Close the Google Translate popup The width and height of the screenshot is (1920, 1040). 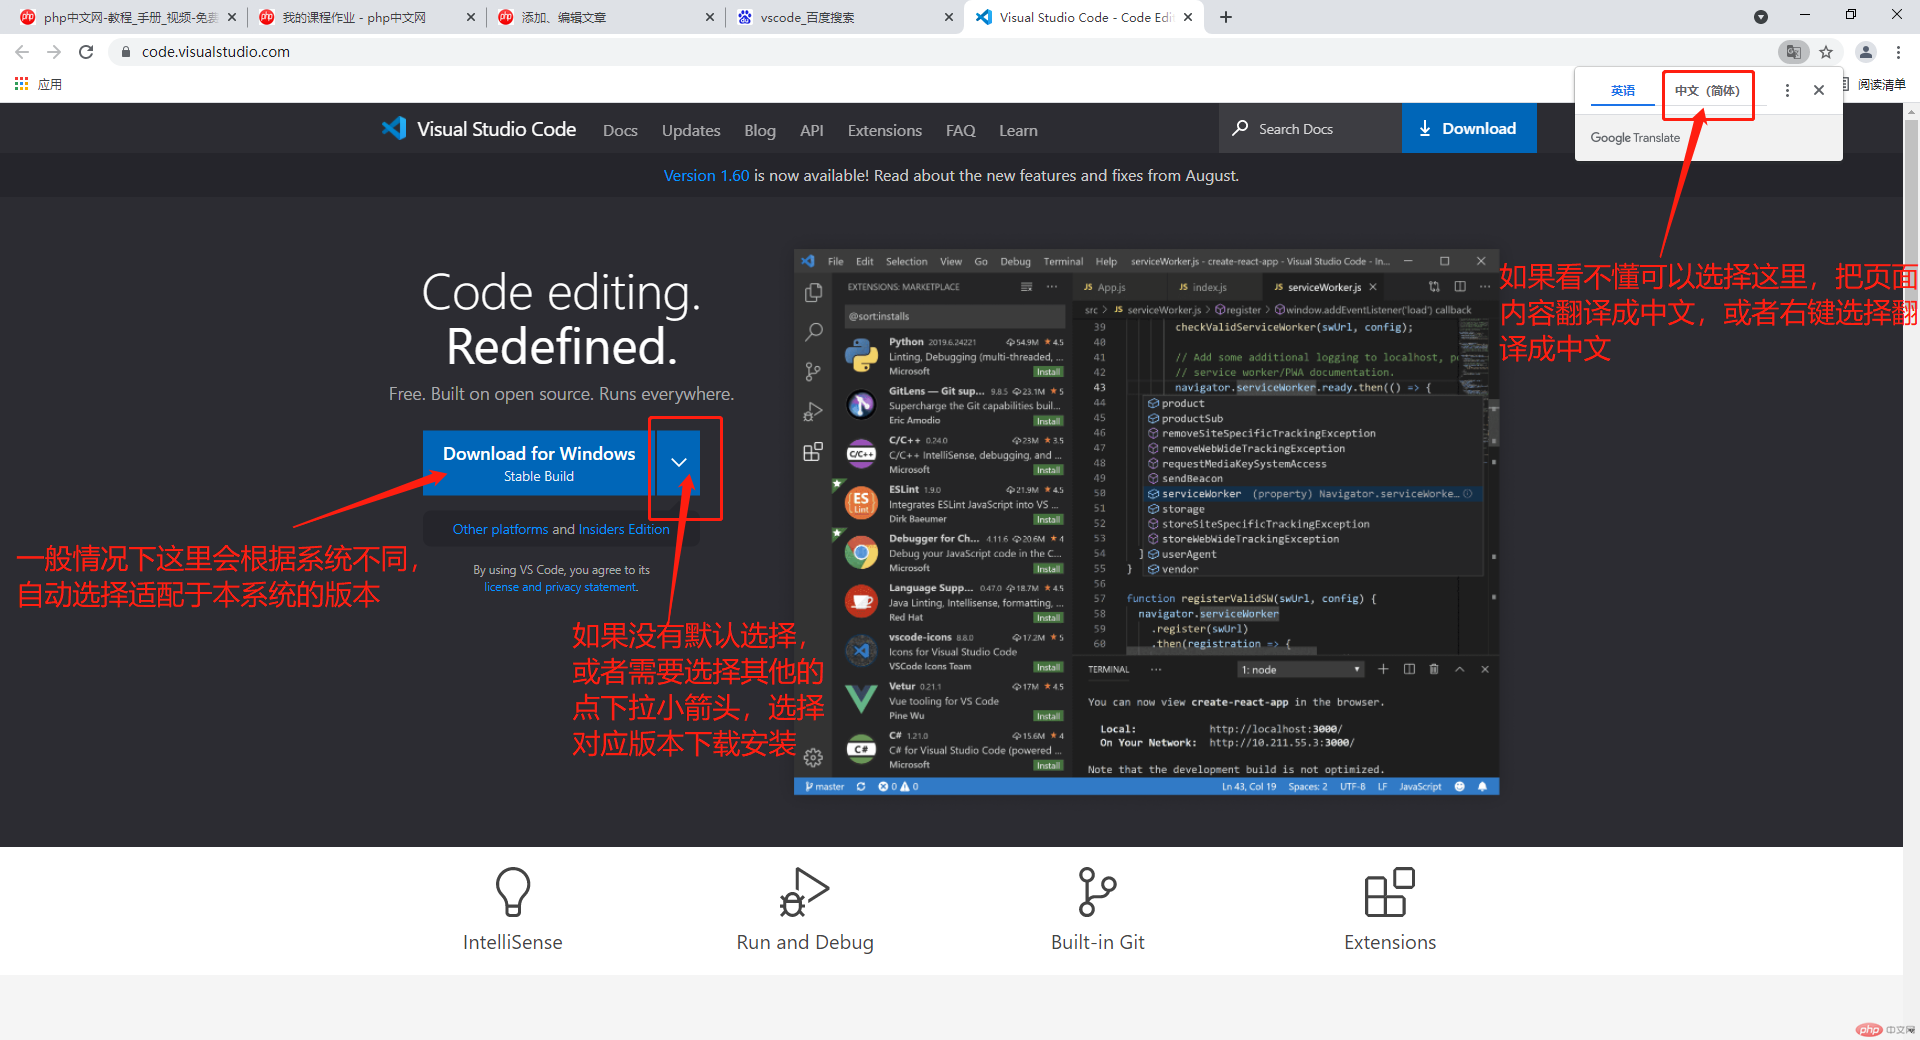(1819, 90)
